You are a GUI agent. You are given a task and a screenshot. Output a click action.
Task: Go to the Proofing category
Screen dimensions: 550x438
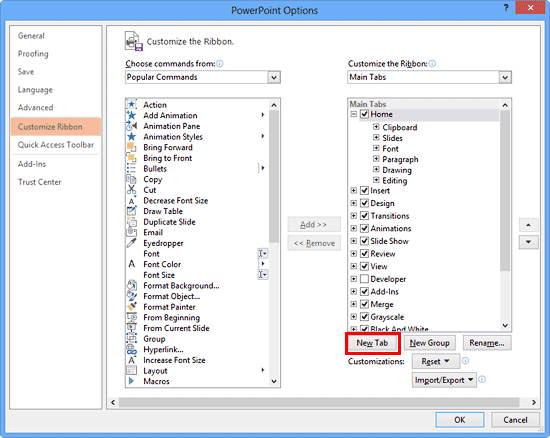[x=33, y=54]
